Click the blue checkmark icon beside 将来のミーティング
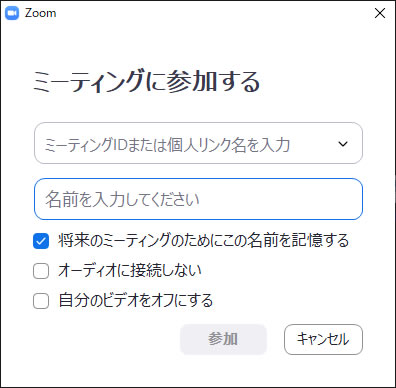The image size is (396, 388). pos(41,241)
